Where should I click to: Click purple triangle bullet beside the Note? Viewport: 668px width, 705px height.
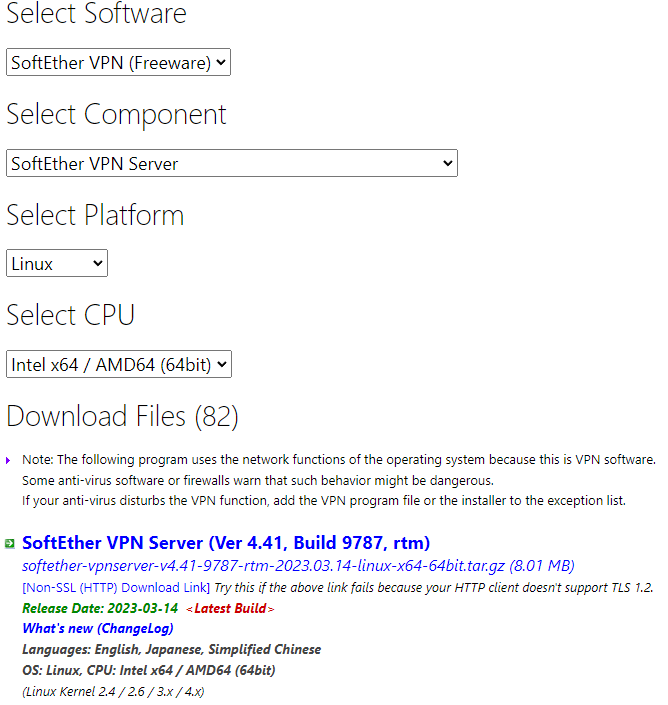(x=8, y=460)
